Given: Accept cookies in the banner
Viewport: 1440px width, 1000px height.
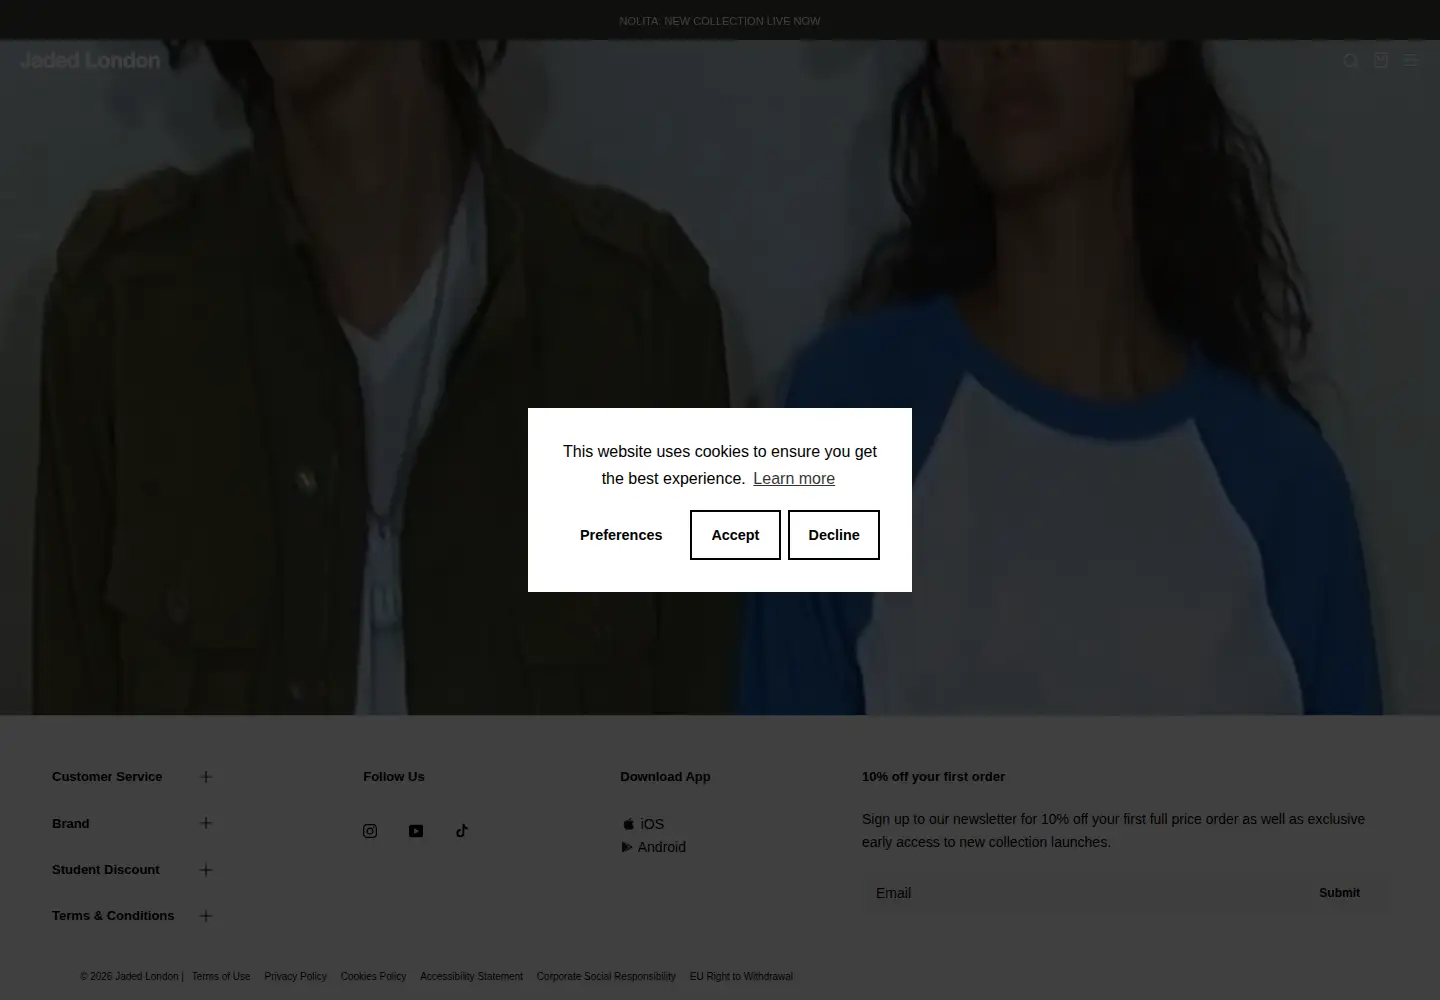Looking at the screenshot, I should pos(735,535).
